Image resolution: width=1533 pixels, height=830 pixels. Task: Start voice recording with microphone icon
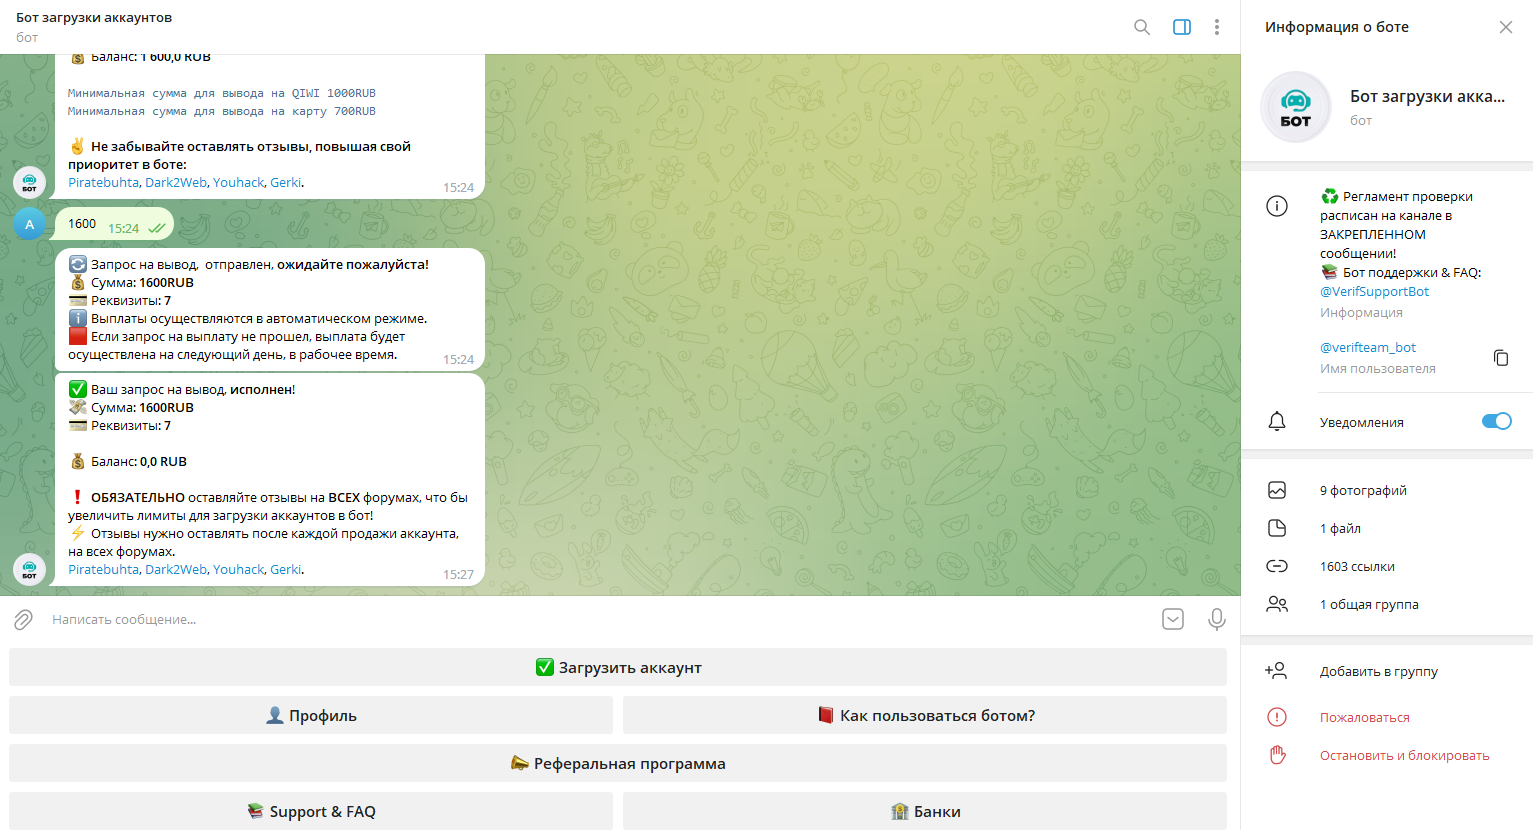click(1216, 620)
